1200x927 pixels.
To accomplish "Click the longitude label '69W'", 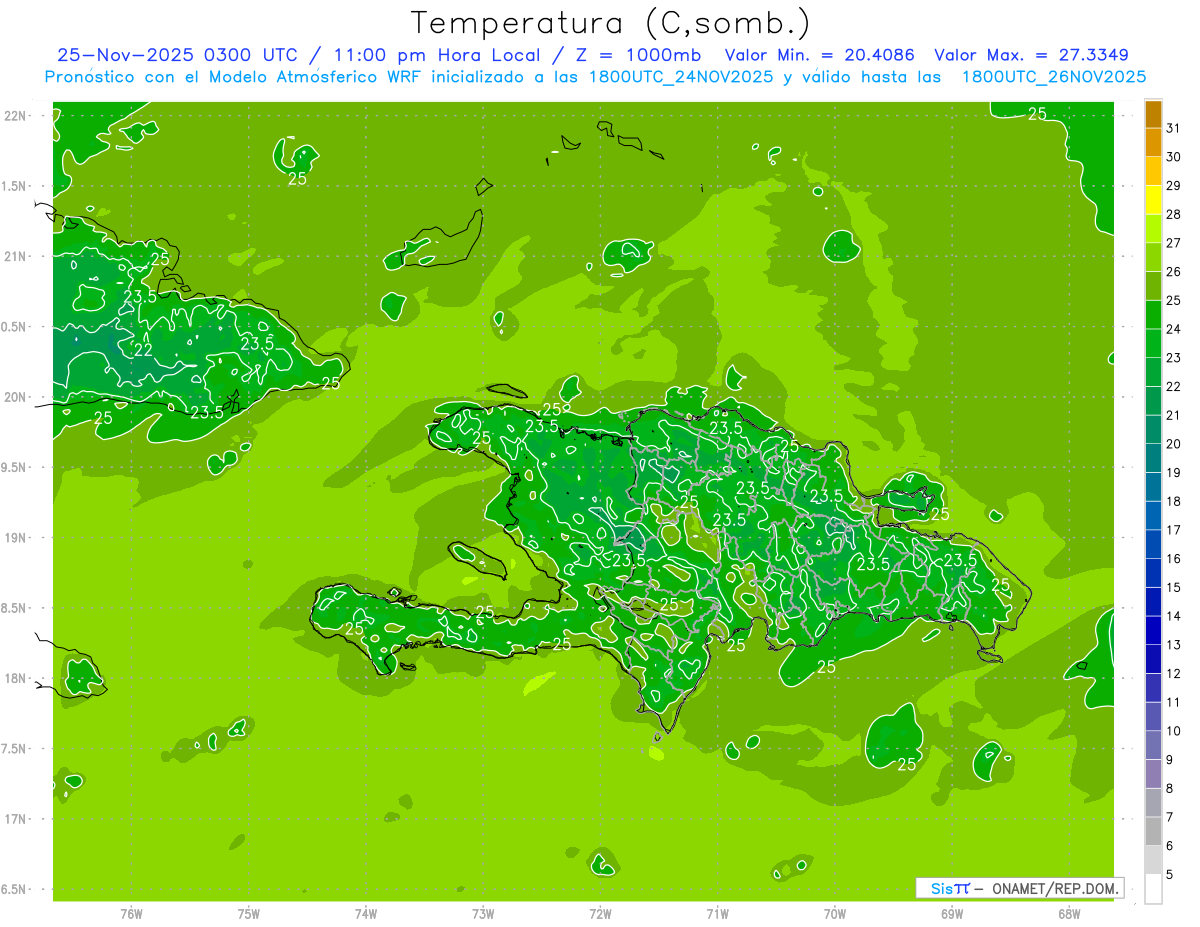I will (x=952, y=914).
